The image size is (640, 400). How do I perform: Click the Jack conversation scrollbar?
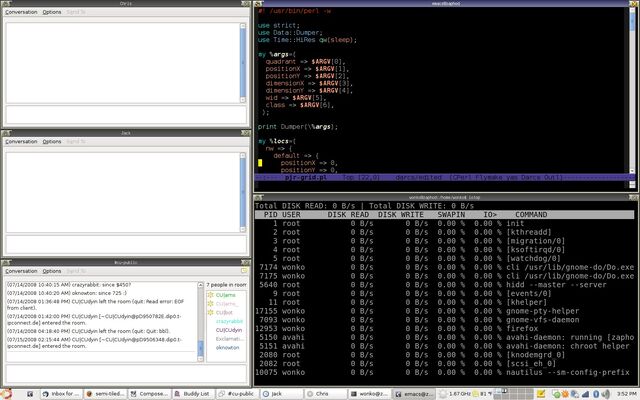pos(243,192)
